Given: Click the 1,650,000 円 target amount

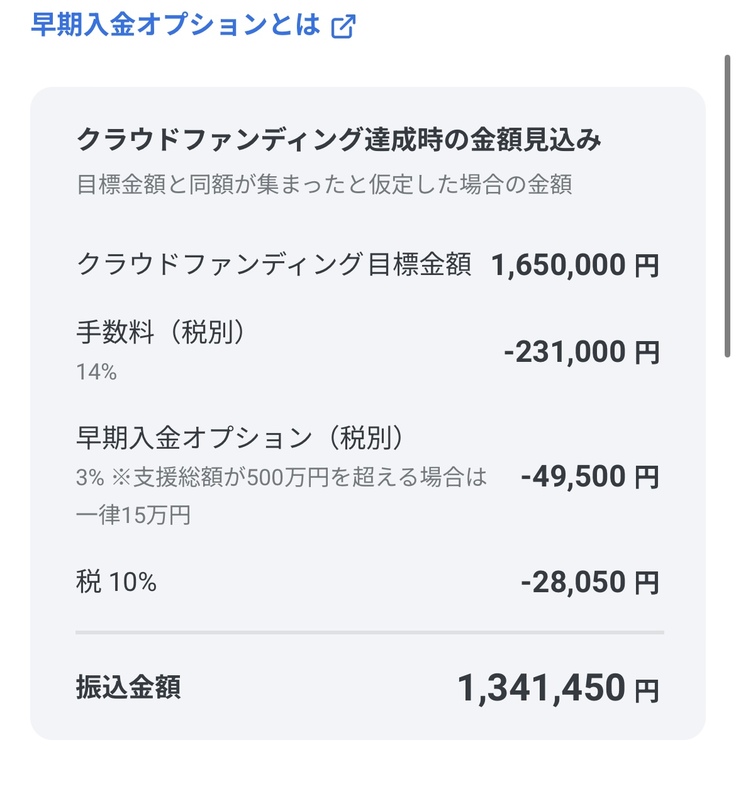Looking at the screenshot, I should (575, 265).
